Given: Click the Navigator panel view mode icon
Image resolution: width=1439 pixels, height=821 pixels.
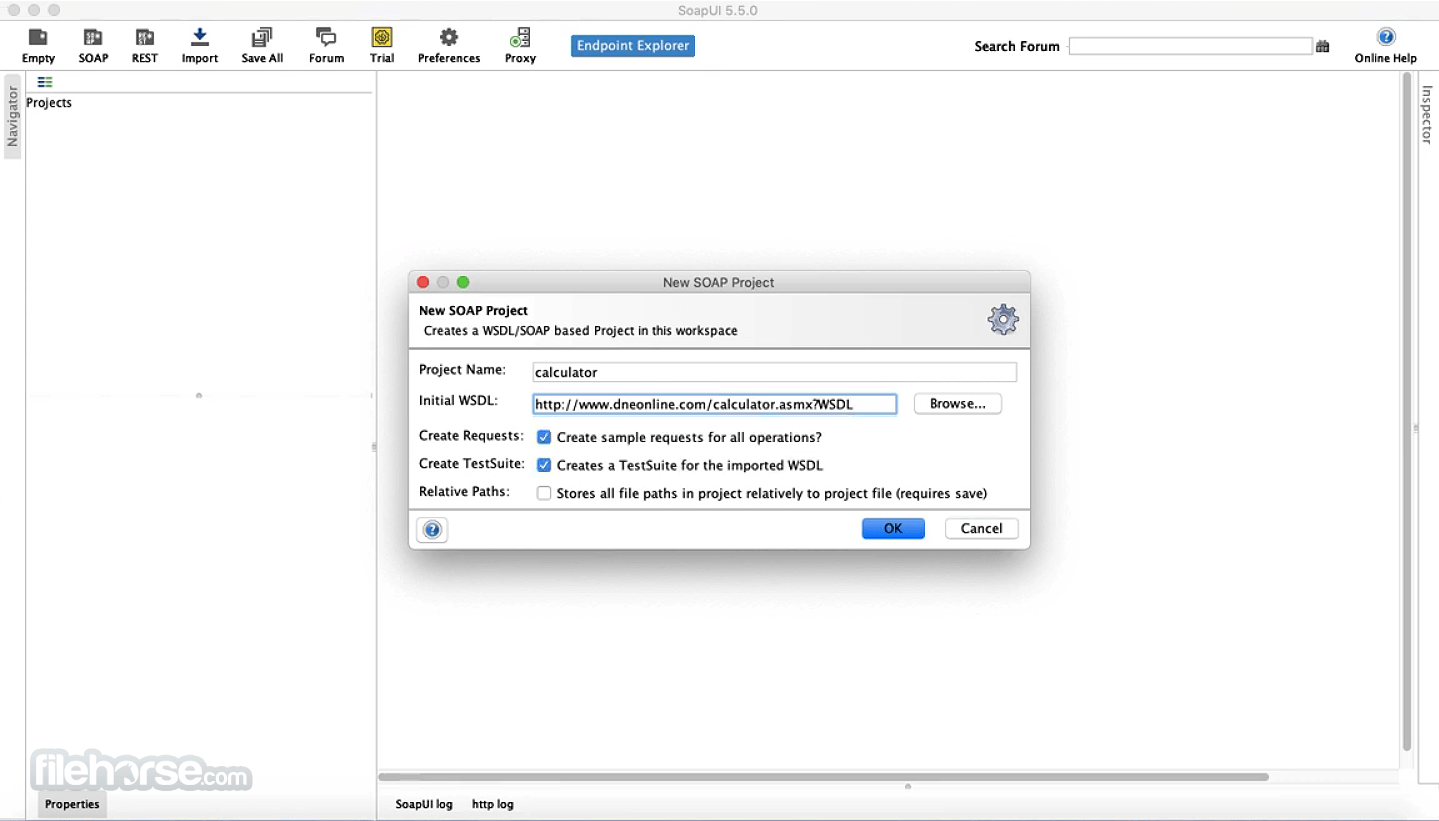Looking at the screenshot, I should 45,82.
